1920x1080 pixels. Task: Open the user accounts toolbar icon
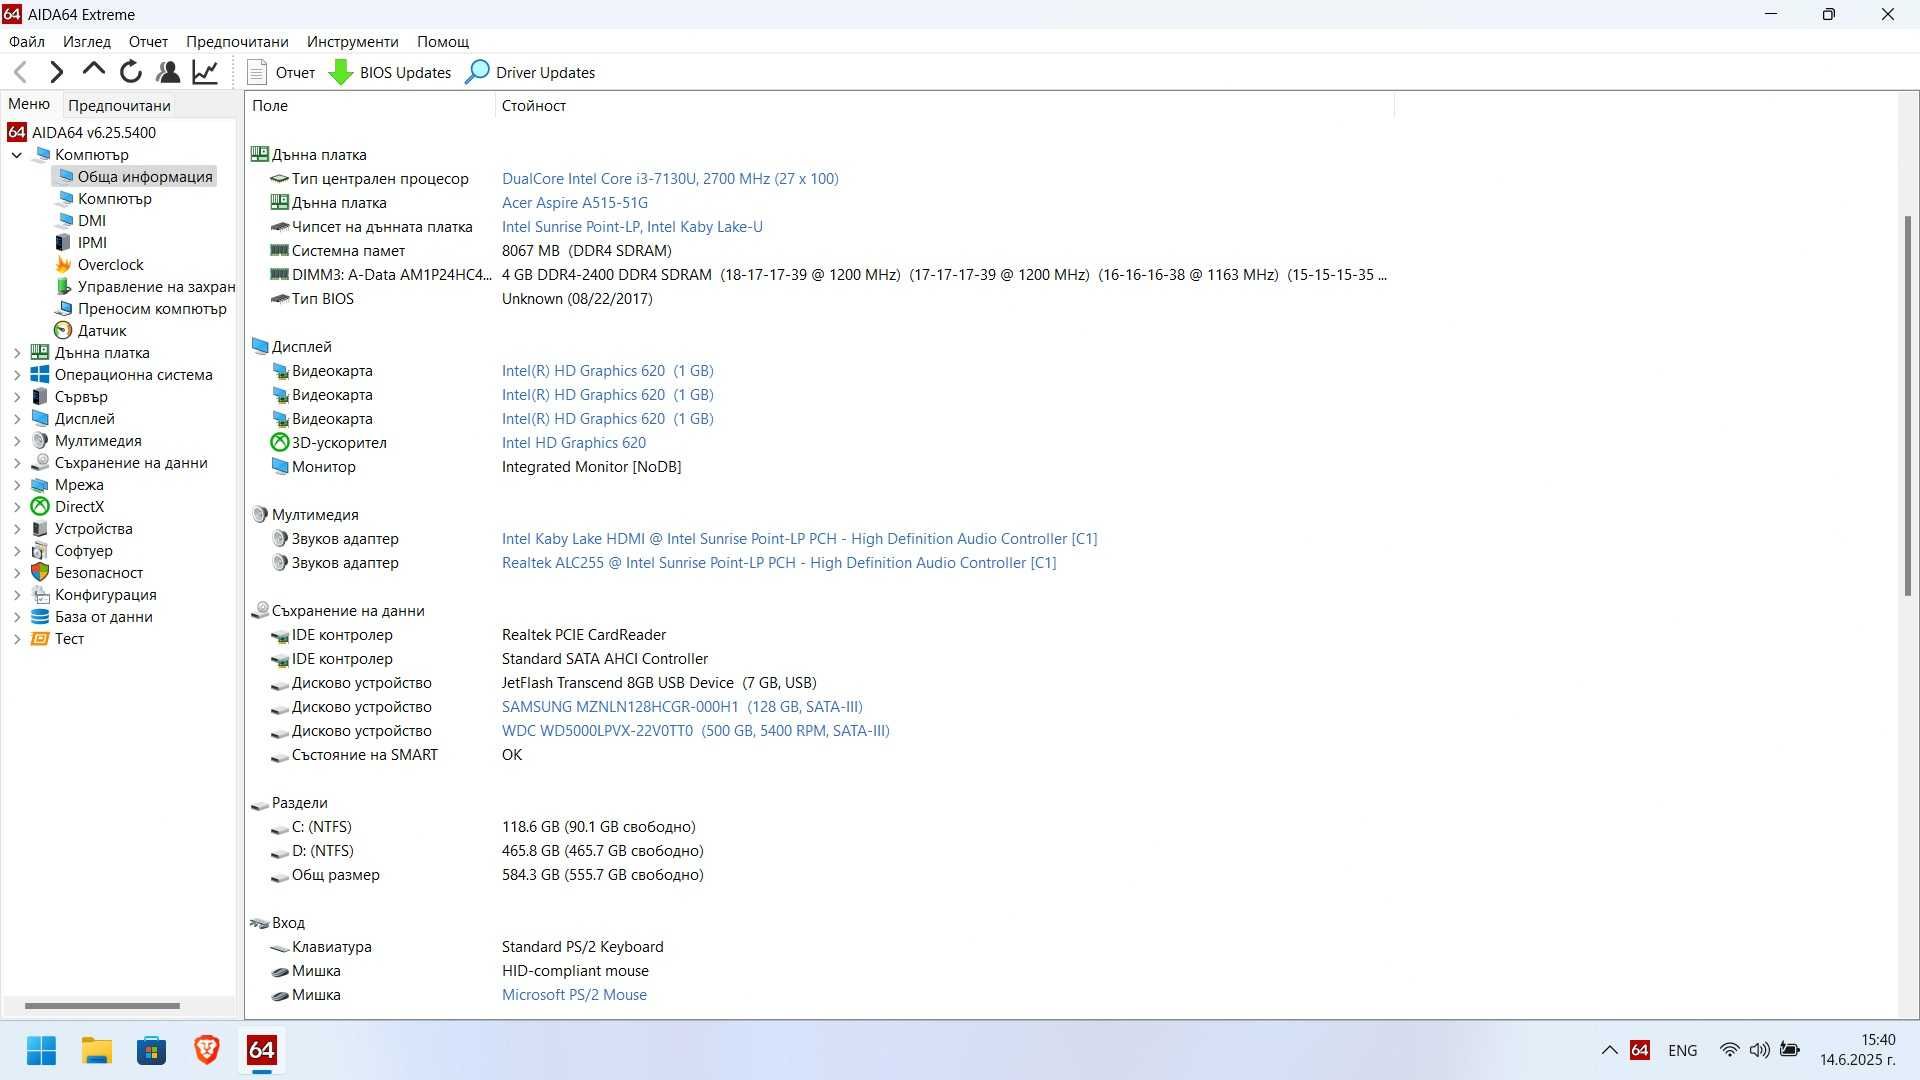168,72
